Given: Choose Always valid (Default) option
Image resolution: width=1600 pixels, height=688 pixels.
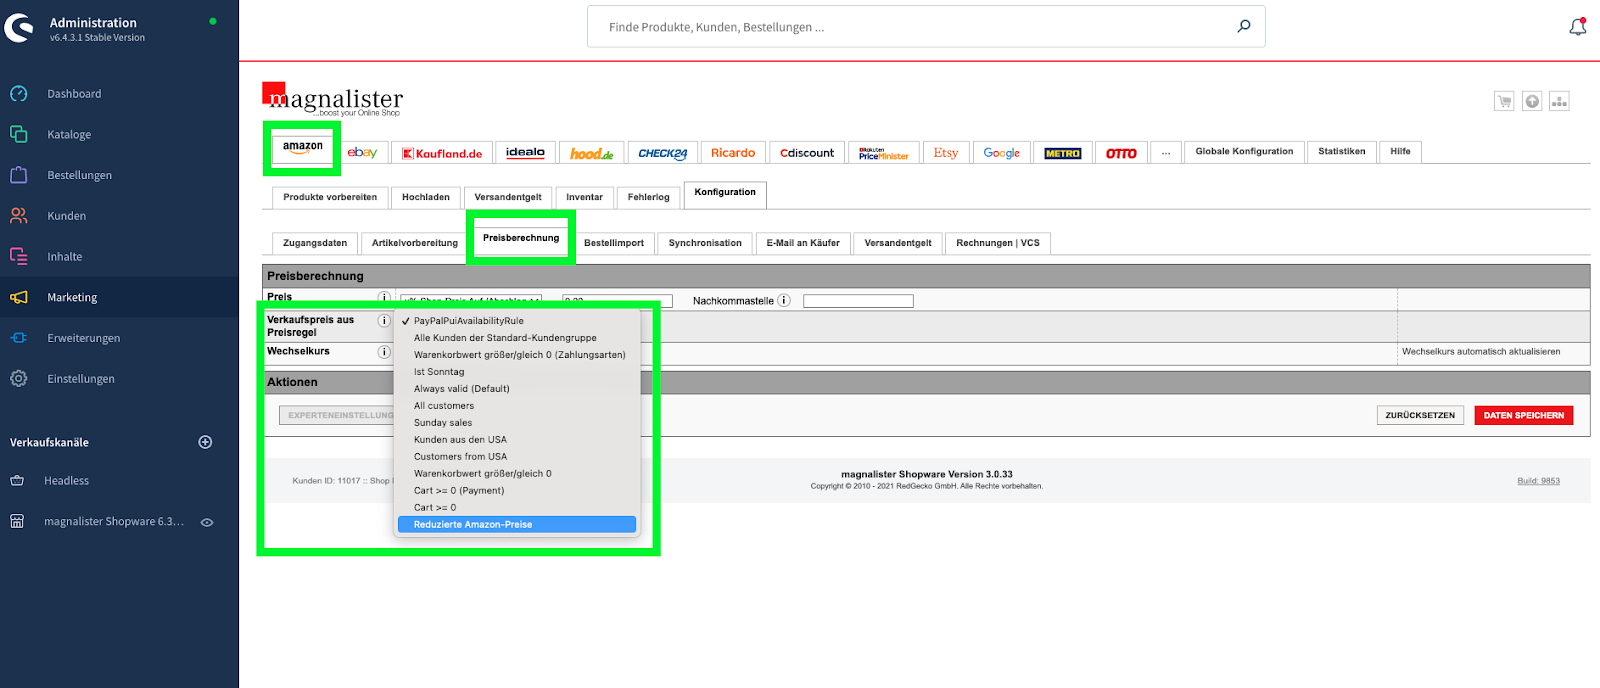Looking at the screenshot, I should (x=517, y=389).
